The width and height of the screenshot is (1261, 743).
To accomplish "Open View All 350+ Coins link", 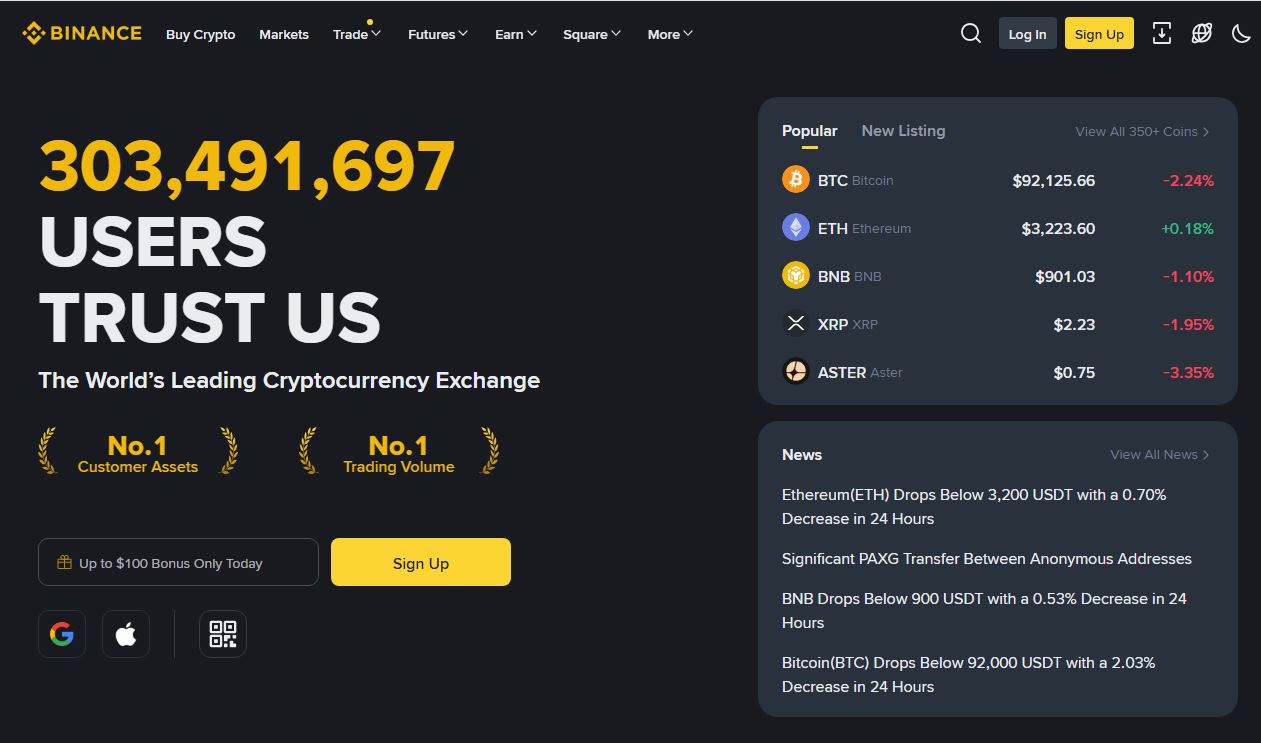I will 1142,131.
